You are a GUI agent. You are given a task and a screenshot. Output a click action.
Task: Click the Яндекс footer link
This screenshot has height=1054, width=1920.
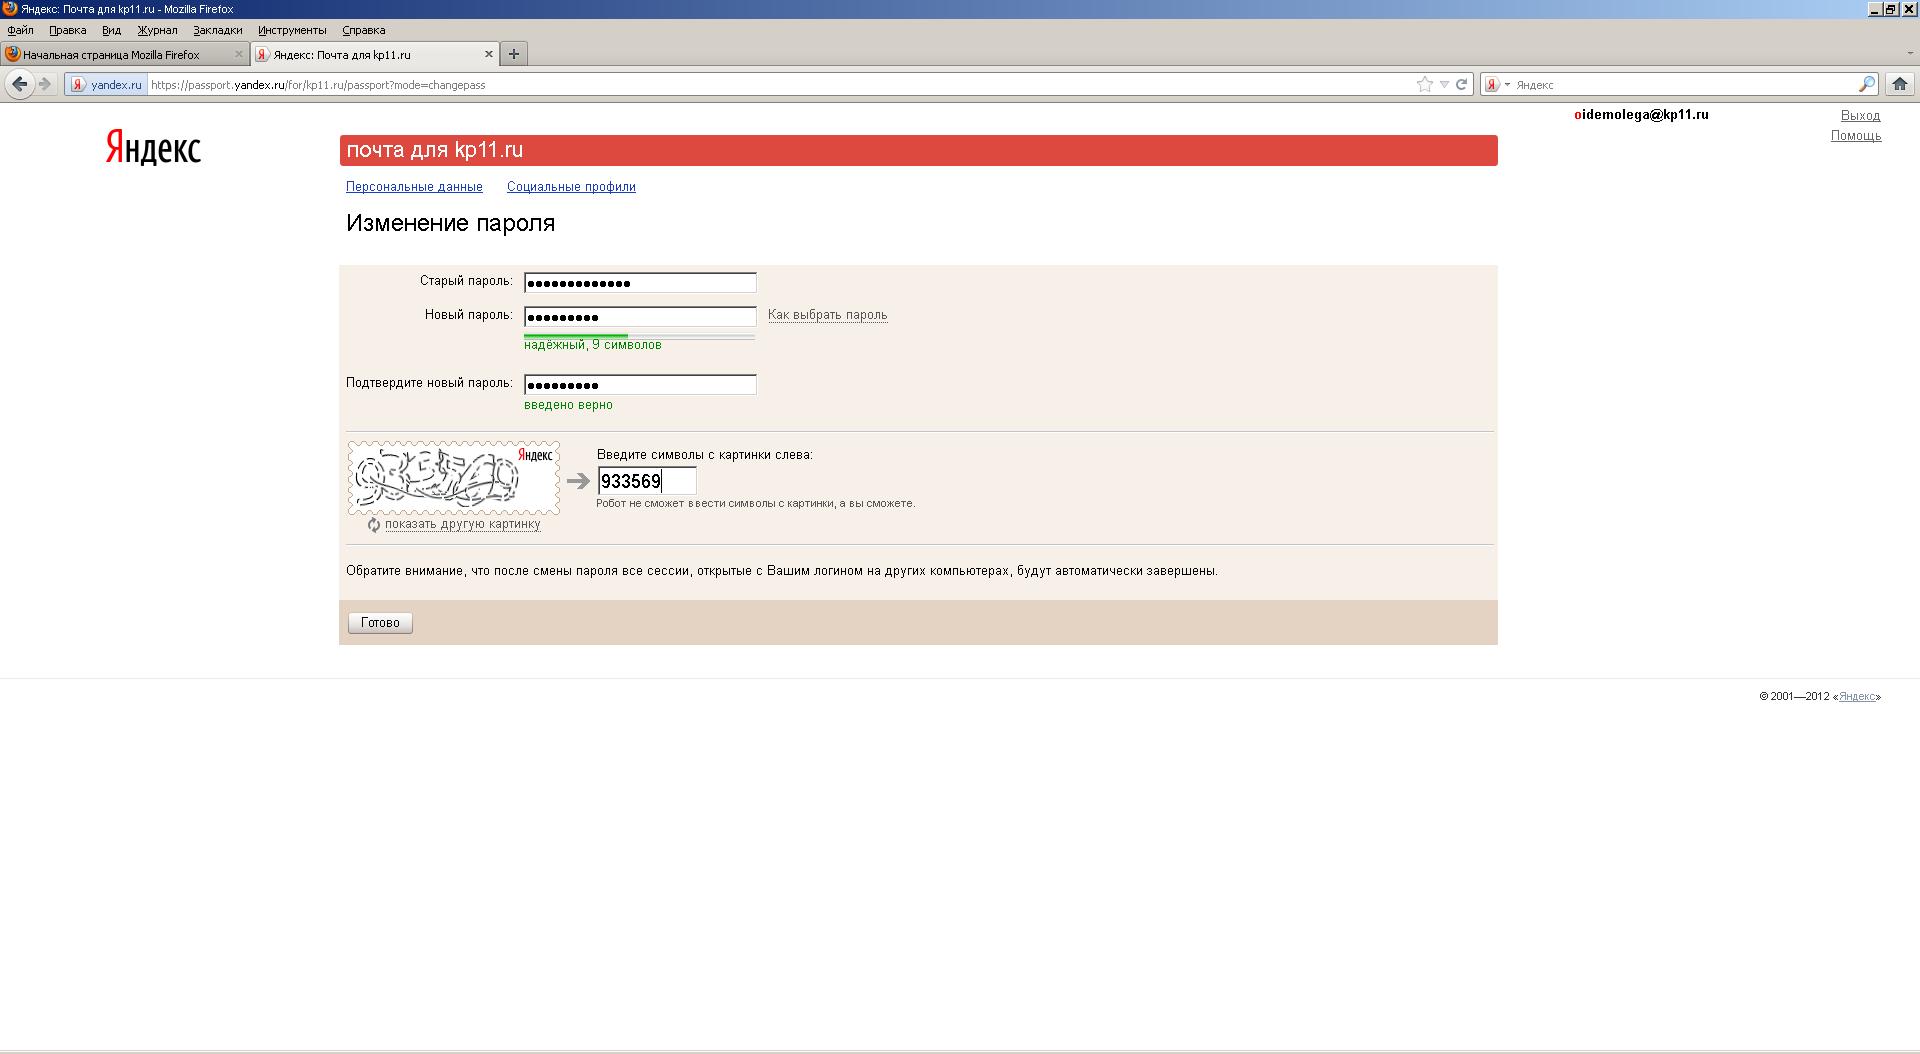pyautogui.click(x=1857, y=697)
